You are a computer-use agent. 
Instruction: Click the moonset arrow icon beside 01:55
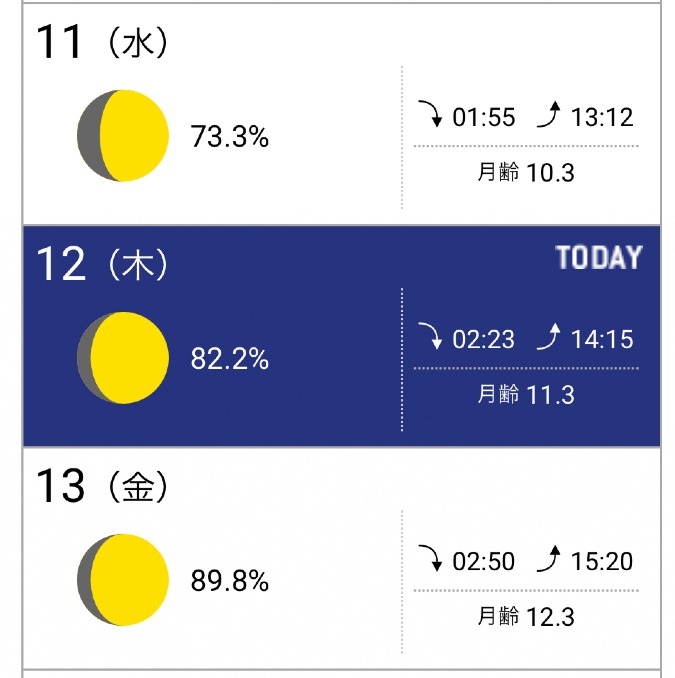pyautogui.click(x=431, y=114)
